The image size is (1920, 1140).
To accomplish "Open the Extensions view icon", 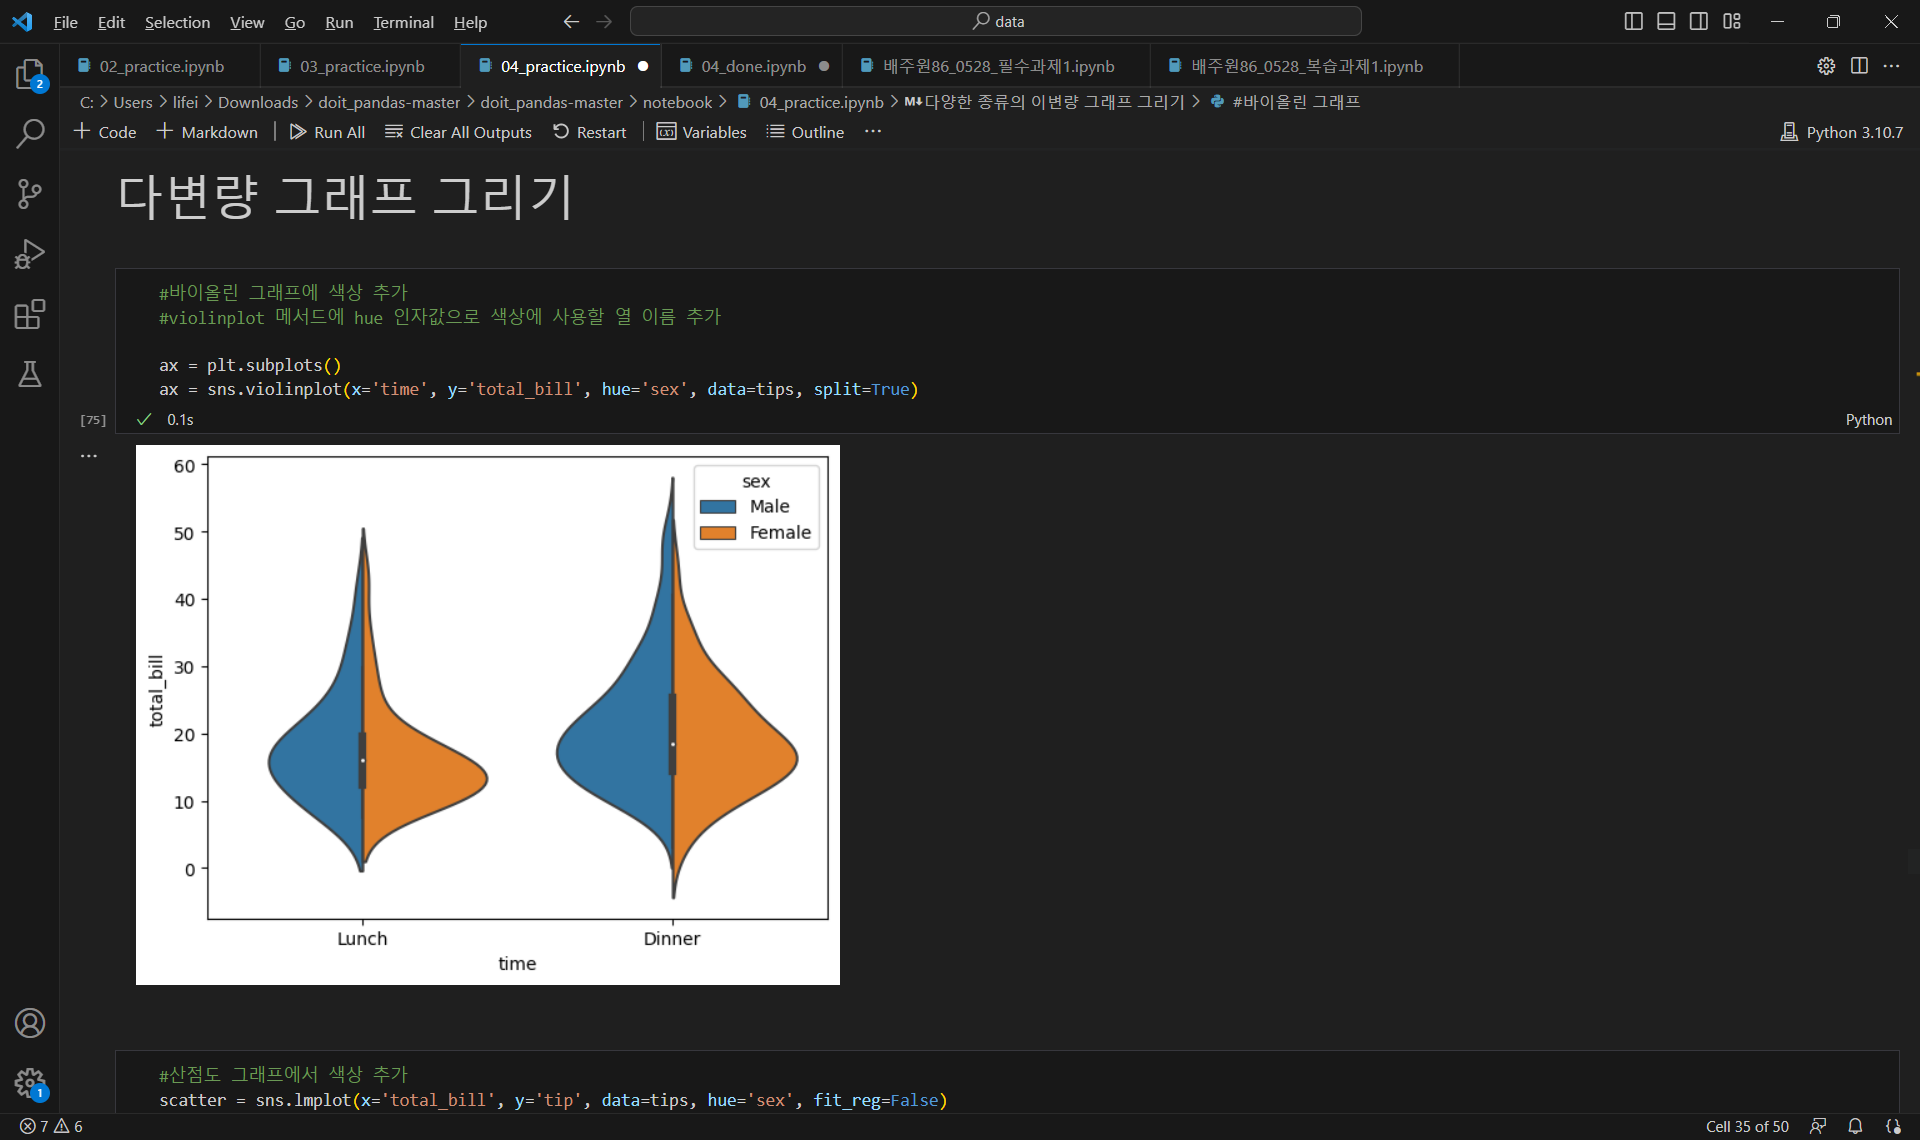I will pyautogui.click(x=30, y=314).
